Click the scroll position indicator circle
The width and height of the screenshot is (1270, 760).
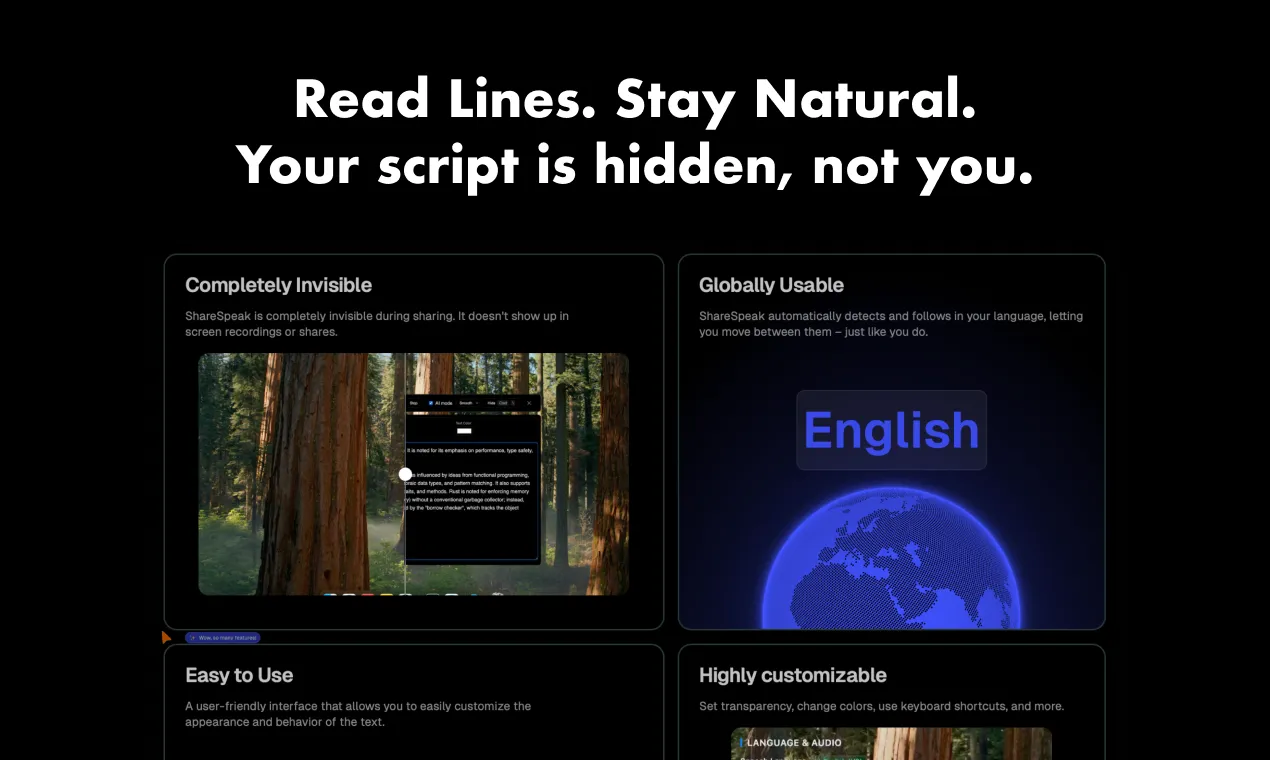(x=406, y=473)
